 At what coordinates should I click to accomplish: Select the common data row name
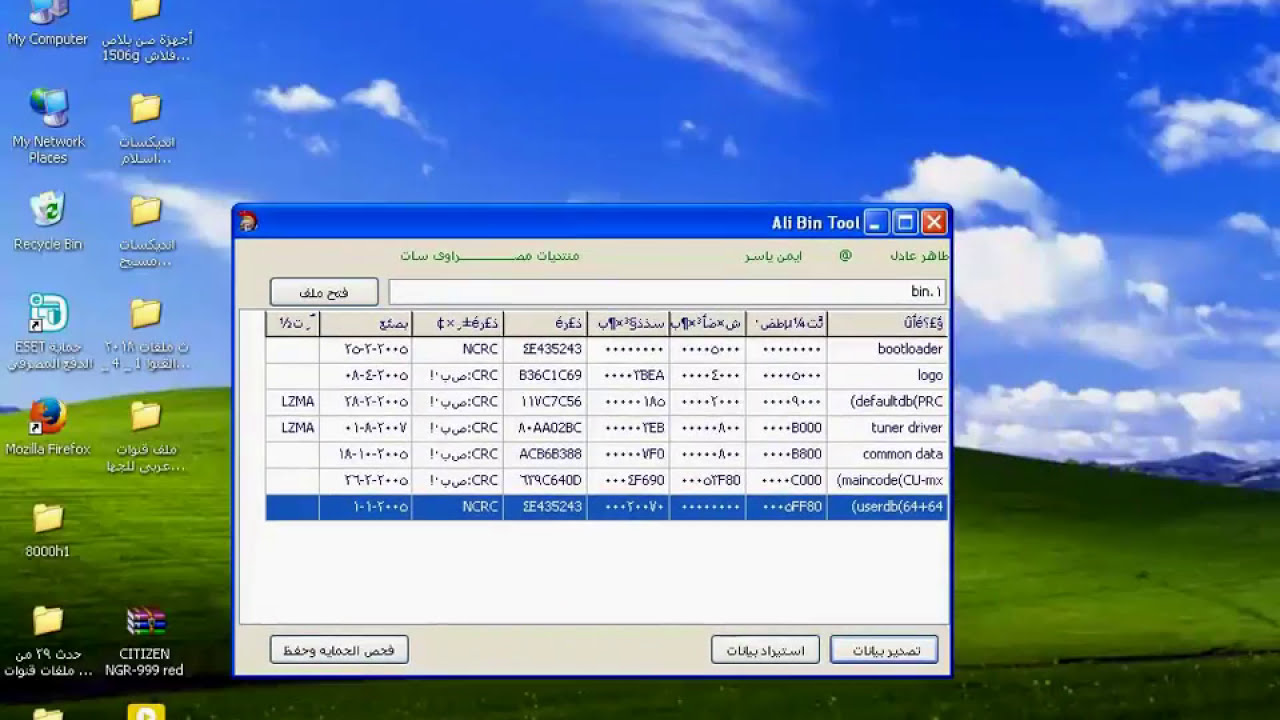(887, 454)
